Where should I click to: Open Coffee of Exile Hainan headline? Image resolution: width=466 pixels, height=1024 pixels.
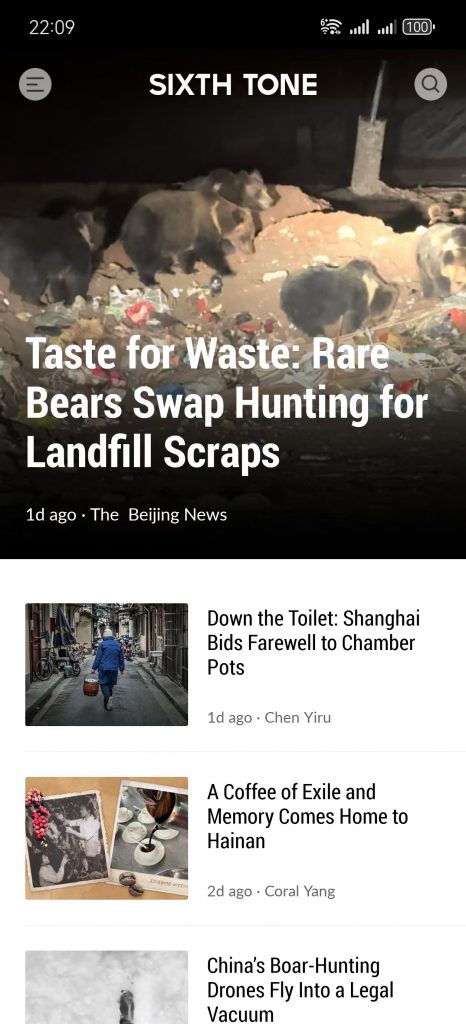(x=307, y=816)
